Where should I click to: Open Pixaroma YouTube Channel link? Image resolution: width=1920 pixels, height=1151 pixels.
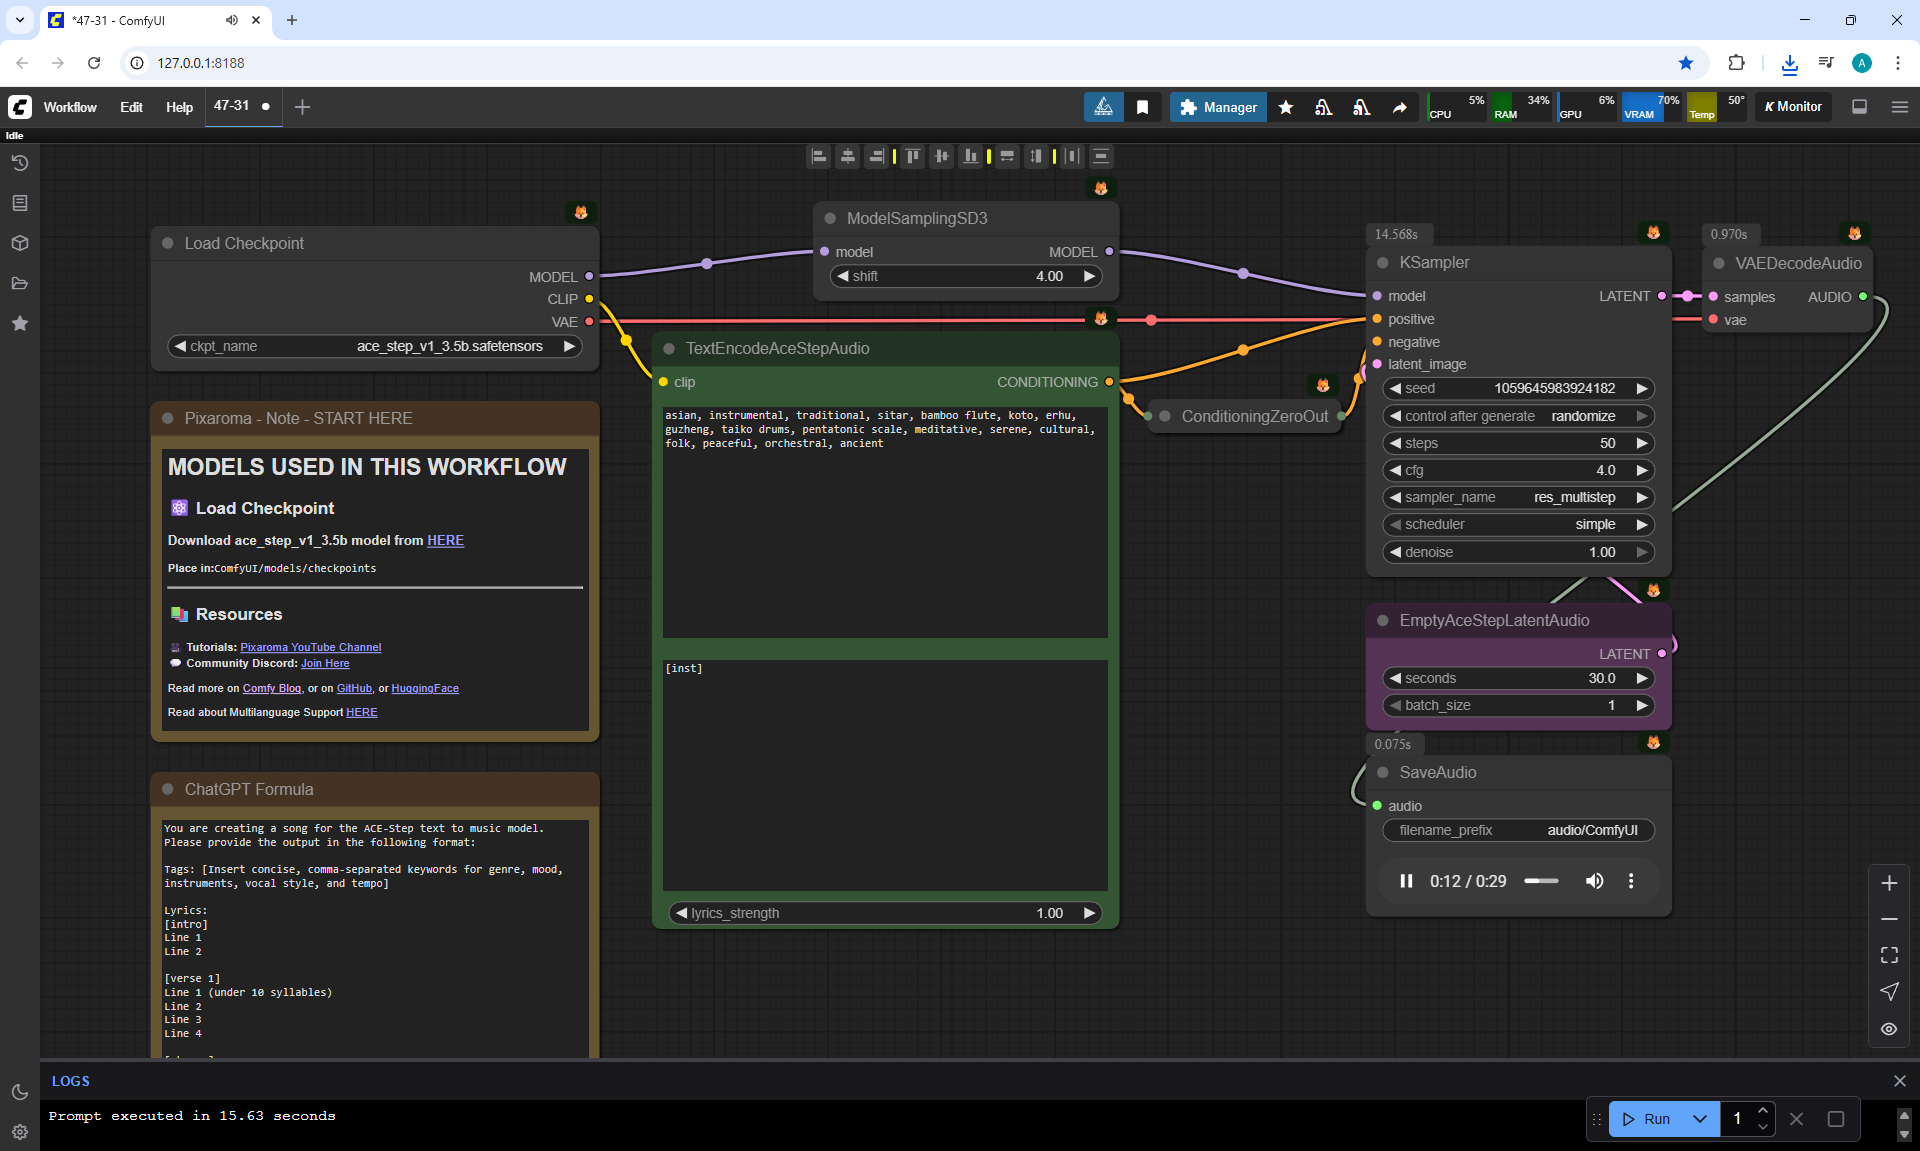[x=310, y=647]
